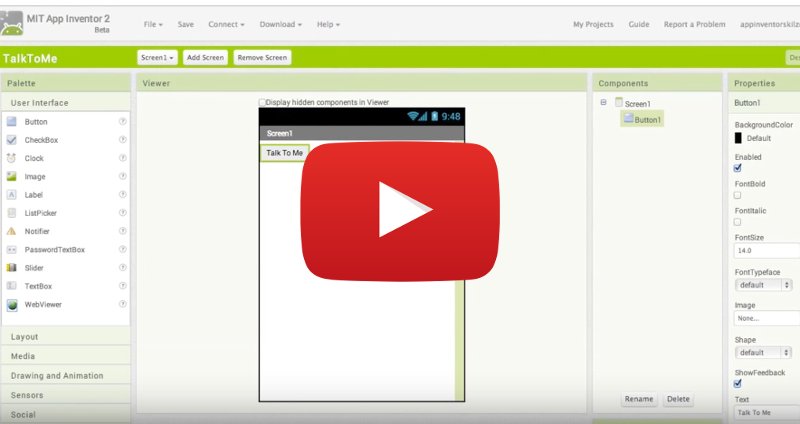Open help for Image component

(122, 176)
